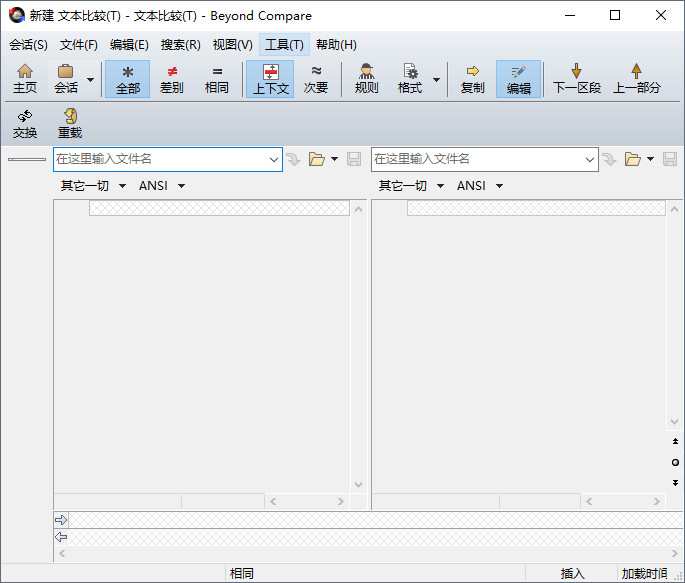The image size is (685, 583).
Task: Toggle the 次要 minor differences option
Action: coord(316,79)
